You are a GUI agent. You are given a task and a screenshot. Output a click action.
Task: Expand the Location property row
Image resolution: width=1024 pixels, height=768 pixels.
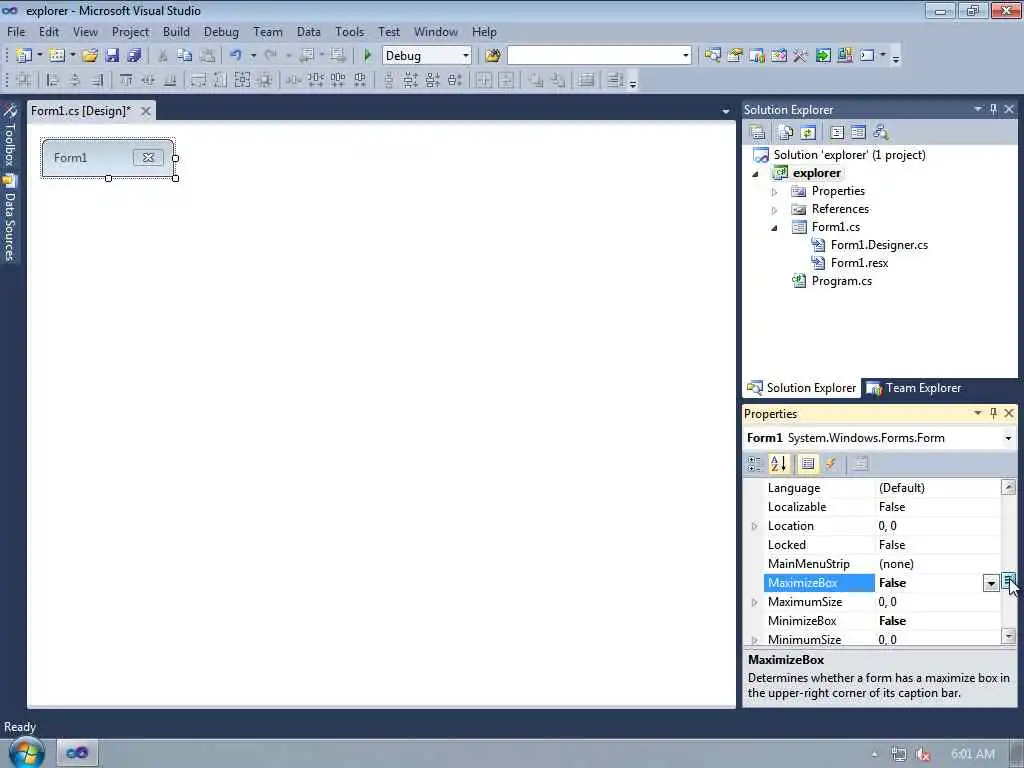click(755, 526)
